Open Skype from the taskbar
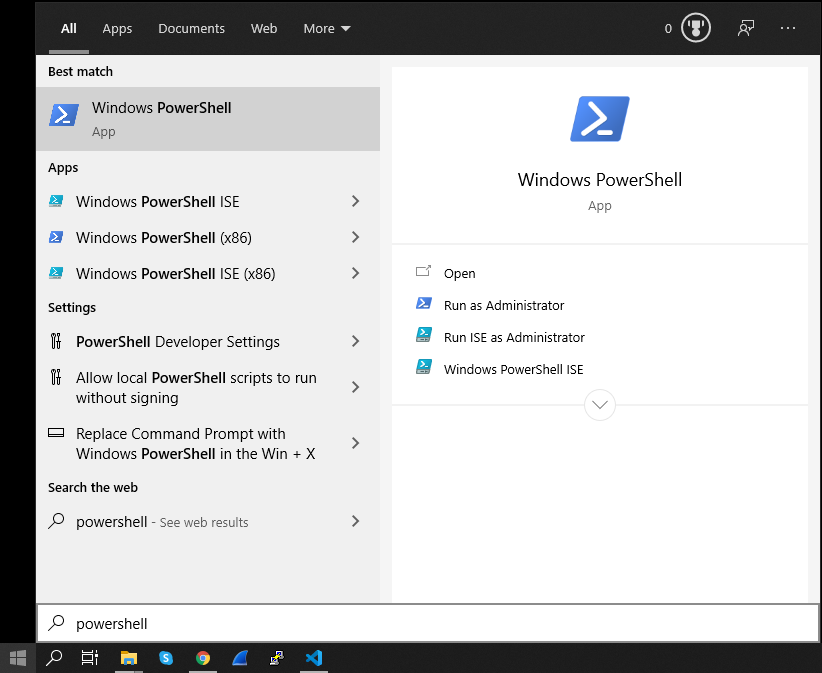822x673 pixels. [x=166, y=658]
